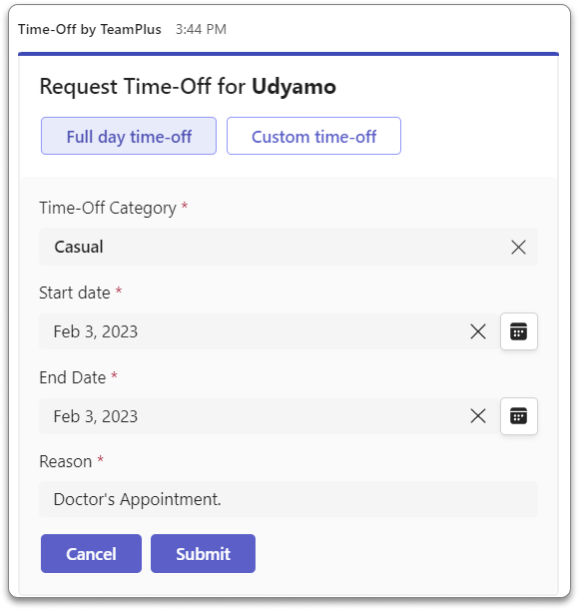Click the 3:44 PM message timestamp
579x610 pixels.
[x=201, y=29]
